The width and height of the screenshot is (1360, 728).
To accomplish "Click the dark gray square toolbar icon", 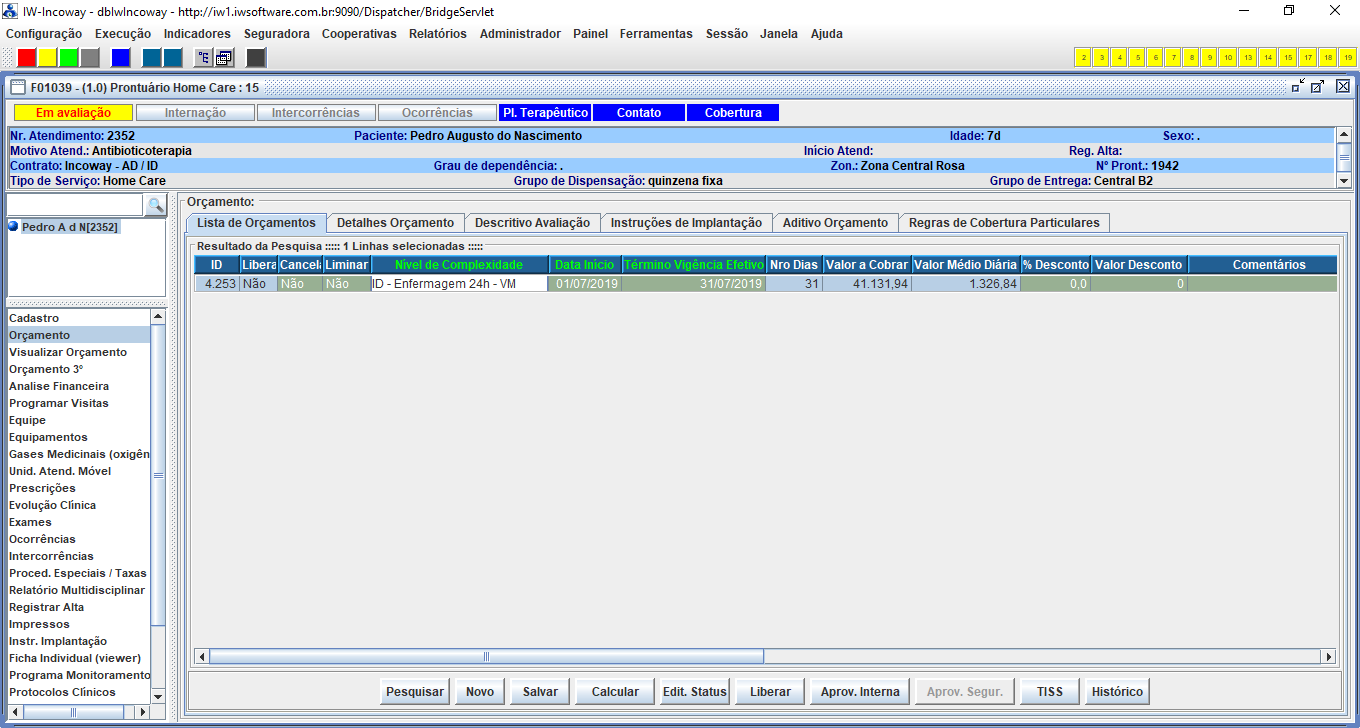I will pyautogui.click(x=256, y=58).
